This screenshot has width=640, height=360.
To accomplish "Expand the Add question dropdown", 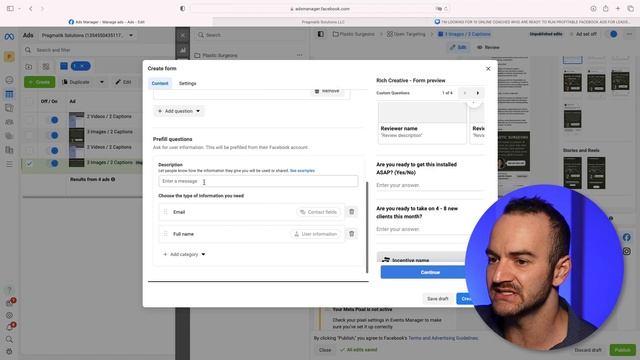I will click(x=179, y=111).
